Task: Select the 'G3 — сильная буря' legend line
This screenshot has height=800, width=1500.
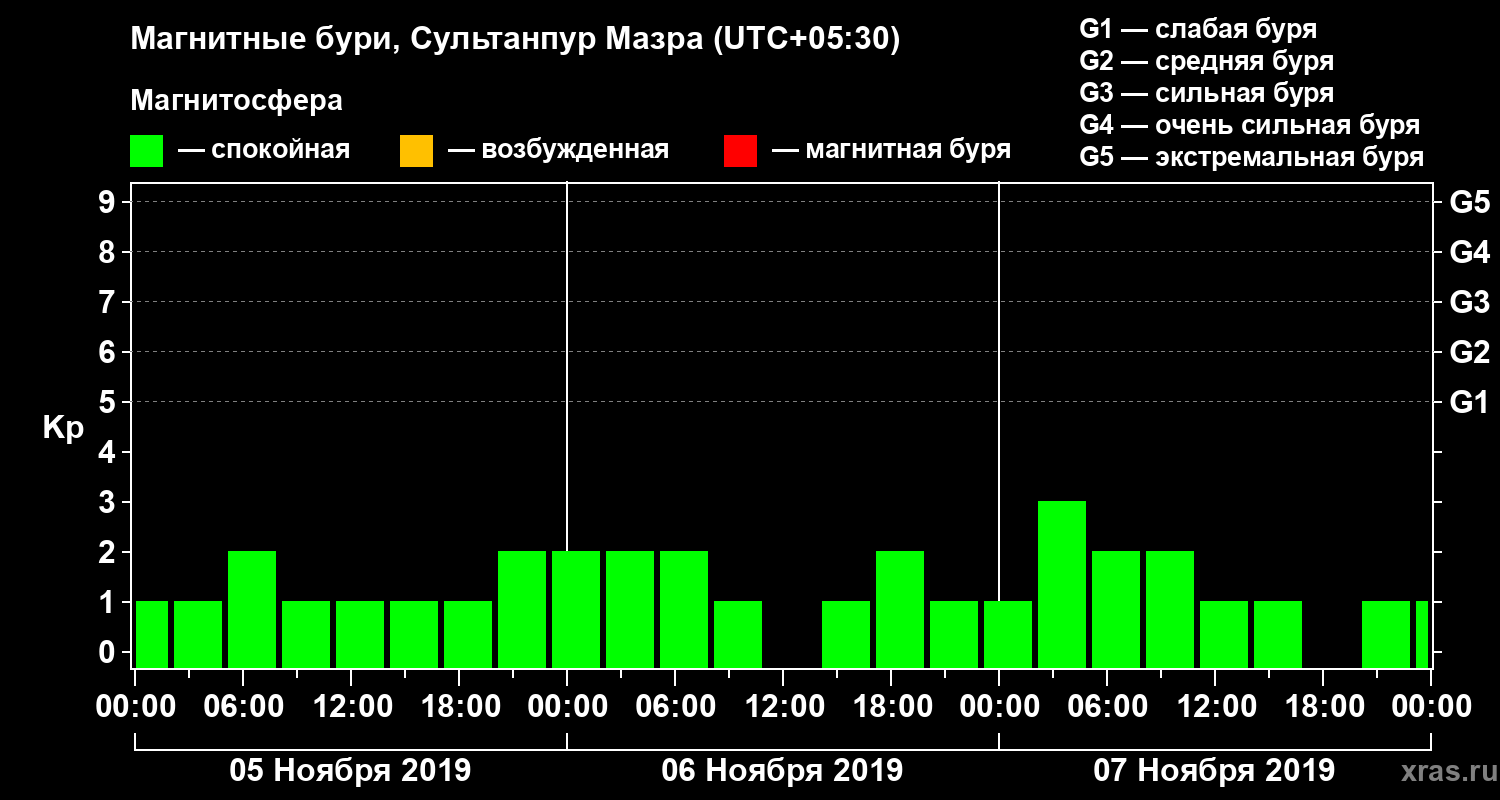Action: coord(1206,93)
